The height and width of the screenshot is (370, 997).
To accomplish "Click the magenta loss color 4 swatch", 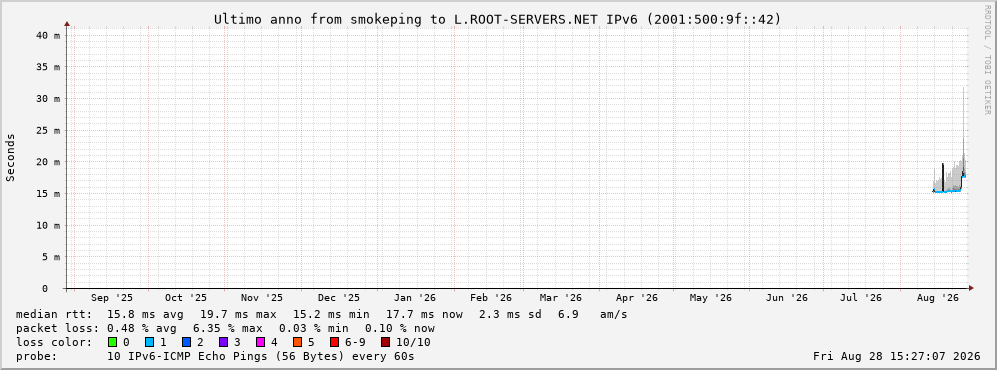I will click(261, 342).
